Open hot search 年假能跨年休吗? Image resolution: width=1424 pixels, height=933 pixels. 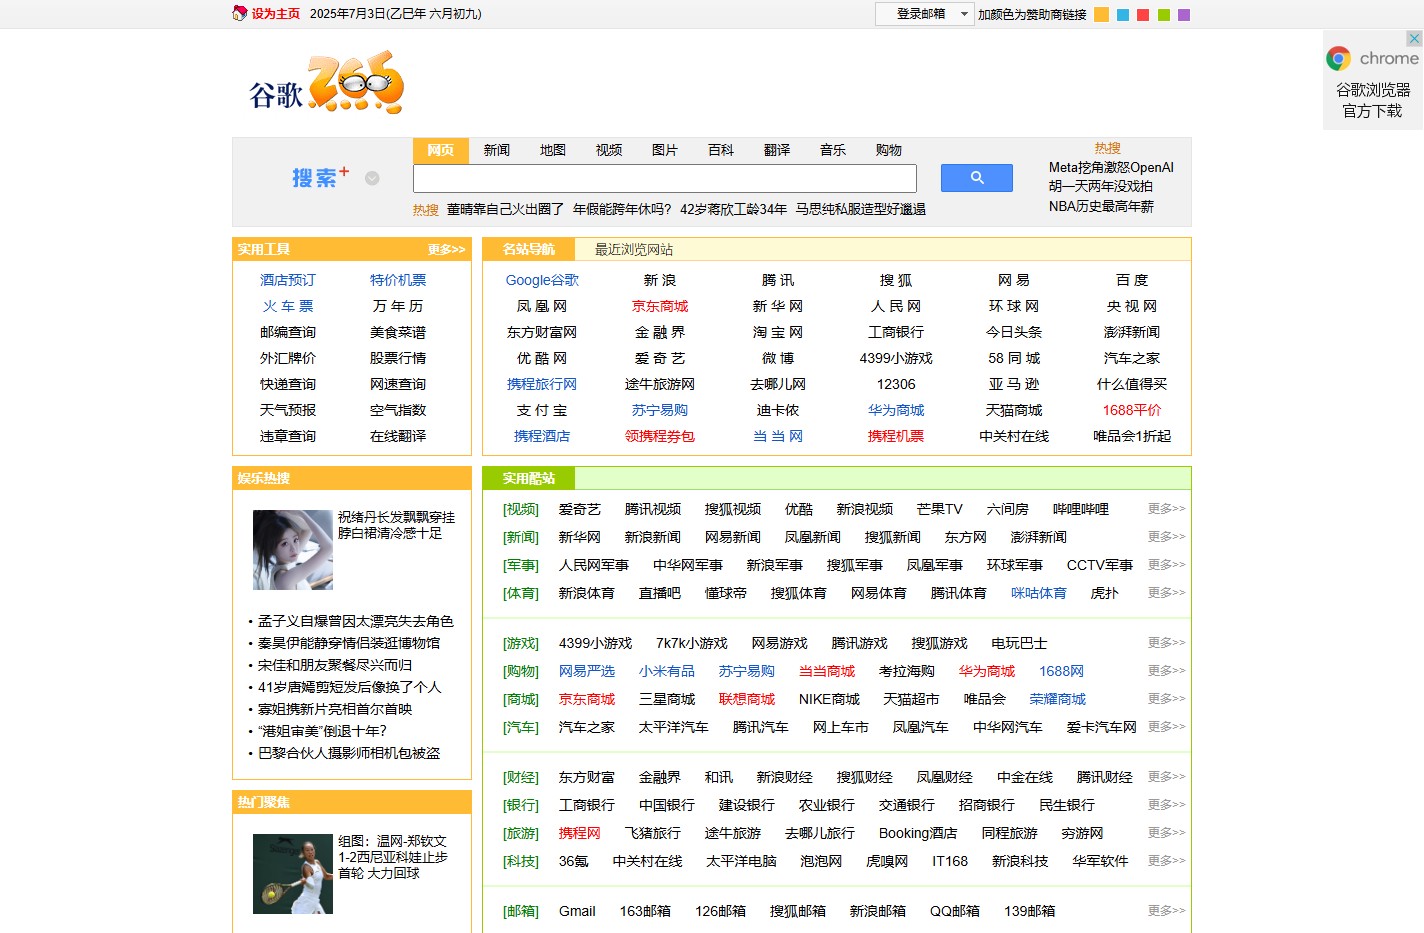pos(622,209)
